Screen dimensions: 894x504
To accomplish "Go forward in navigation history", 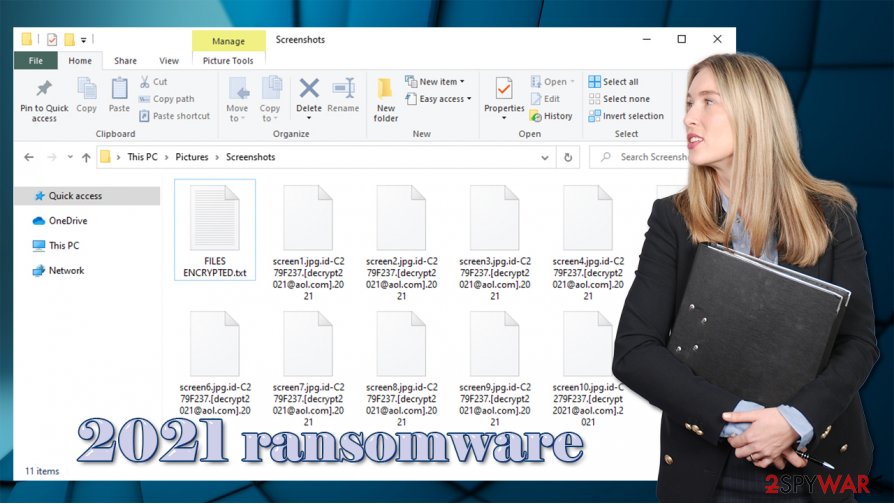I will tap(51, 157).
